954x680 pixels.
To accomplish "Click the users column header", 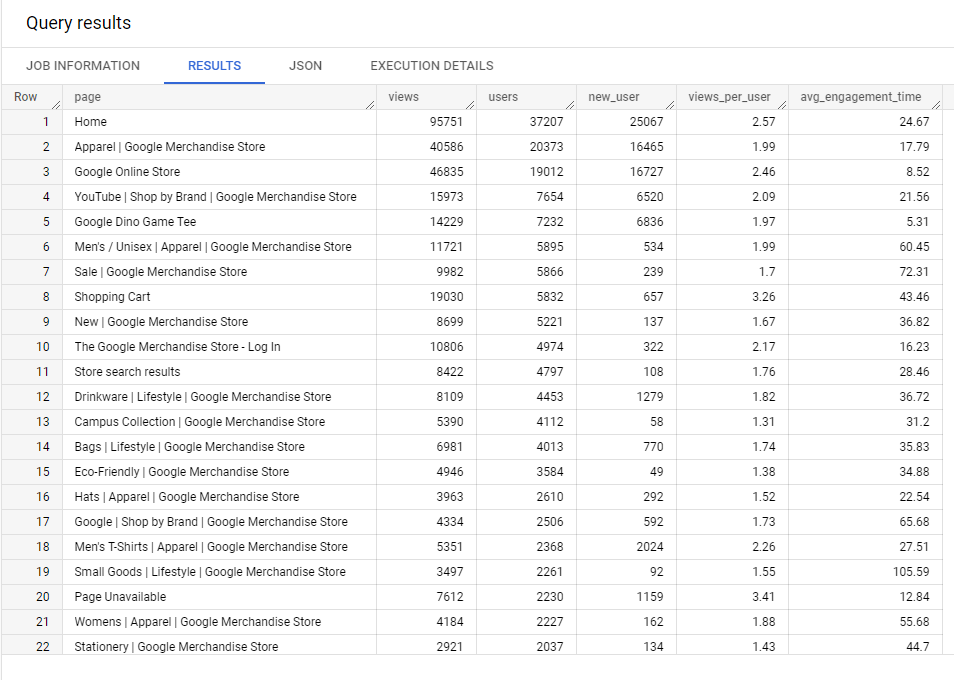I will pyautogui.click(x=526, y=97).
